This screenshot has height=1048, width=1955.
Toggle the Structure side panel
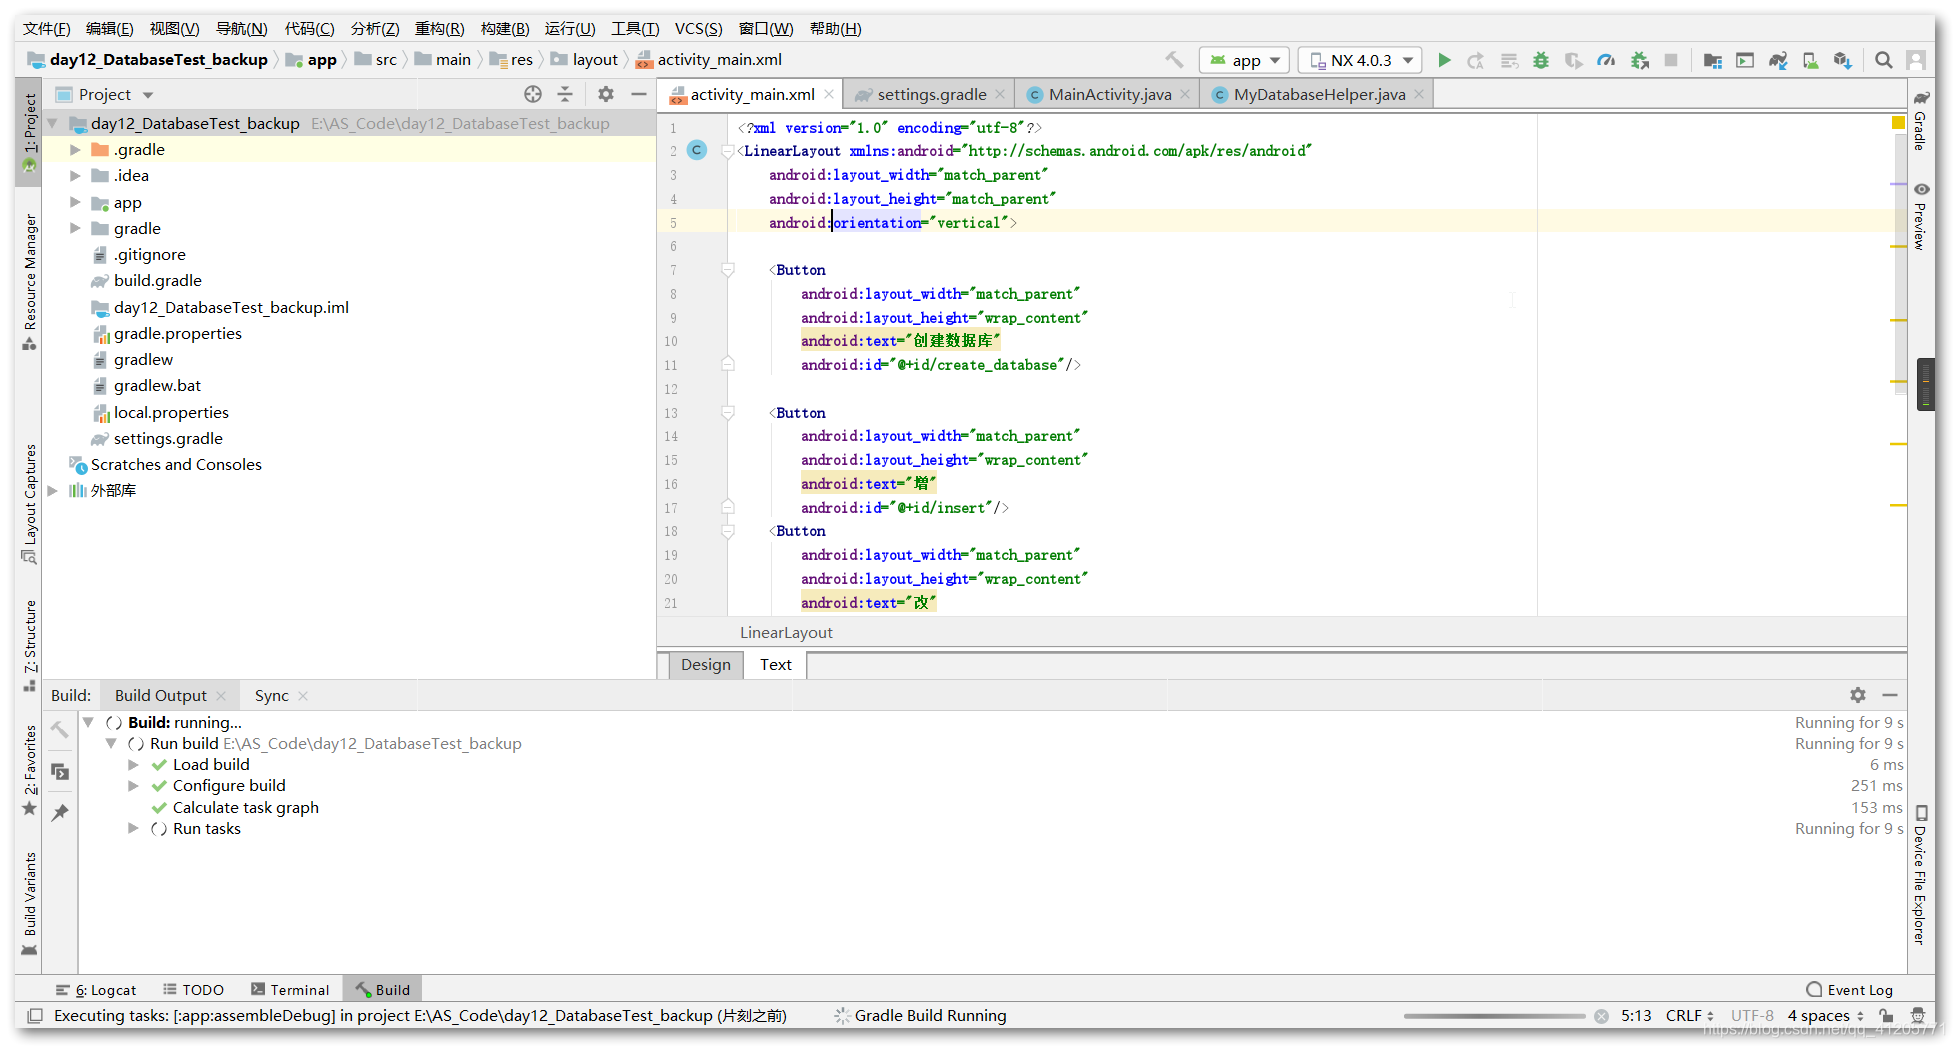pos(30,646)
